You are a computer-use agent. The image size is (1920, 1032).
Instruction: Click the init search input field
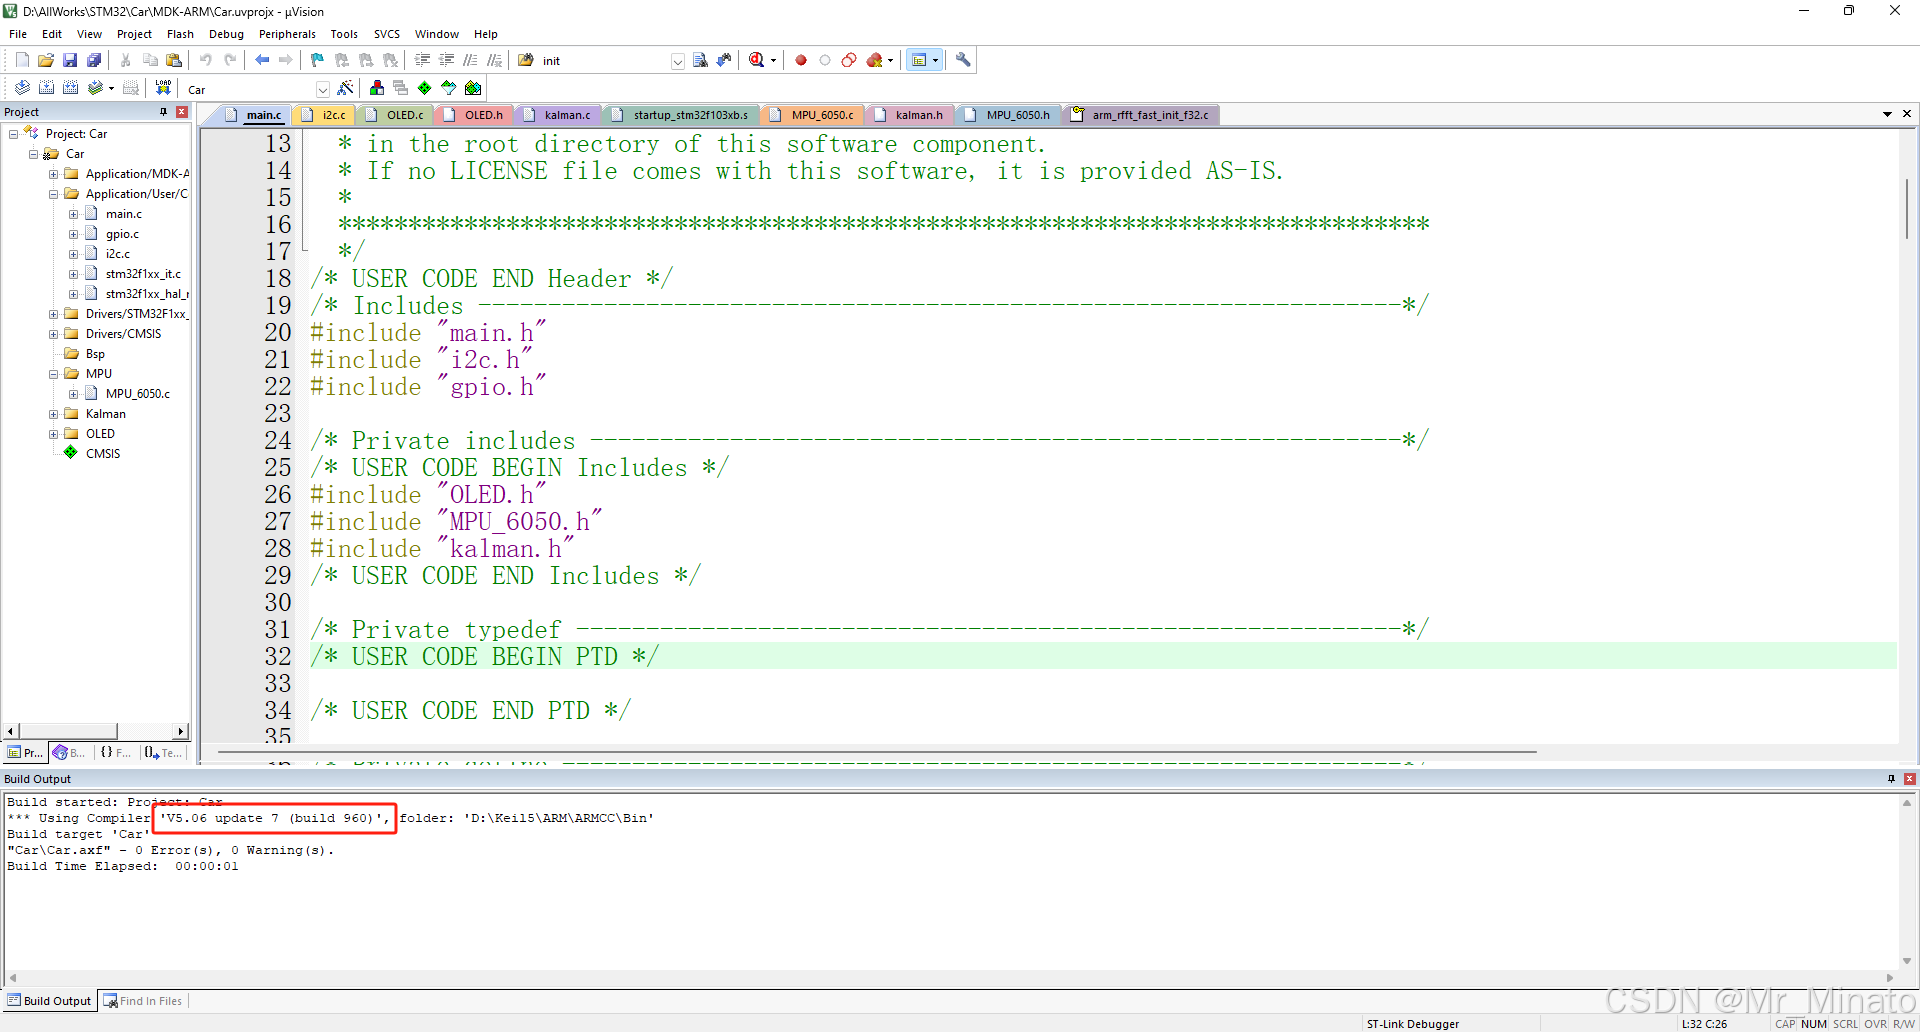tap(604, 61)
